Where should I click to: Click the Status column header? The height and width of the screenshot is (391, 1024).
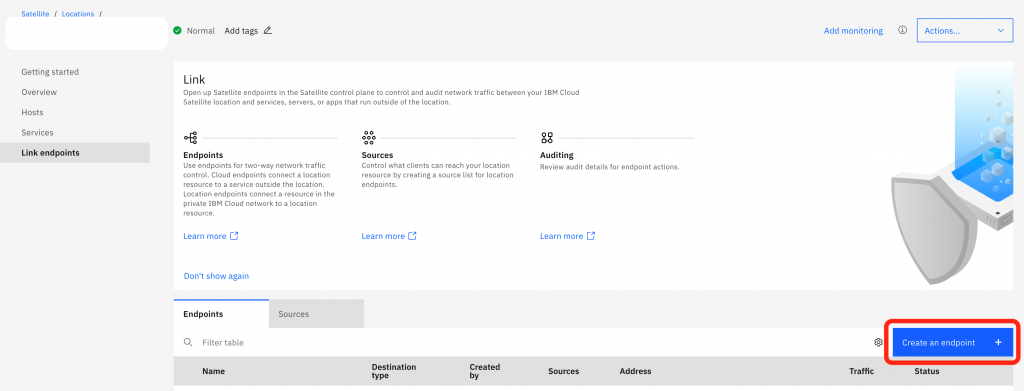tap(927, 371)
